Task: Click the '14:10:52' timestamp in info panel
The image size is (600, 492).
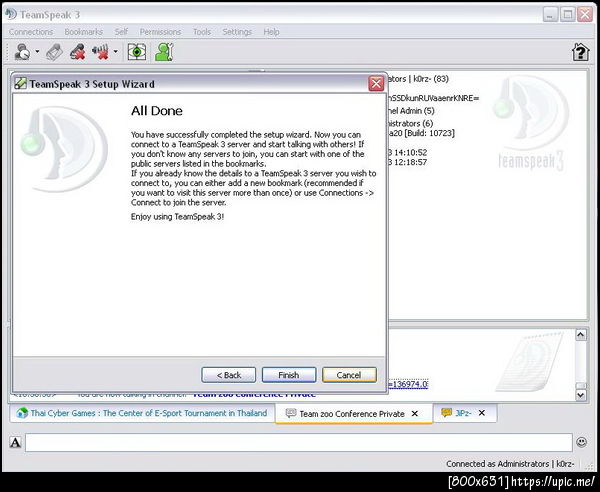Action: click(410, 152)
